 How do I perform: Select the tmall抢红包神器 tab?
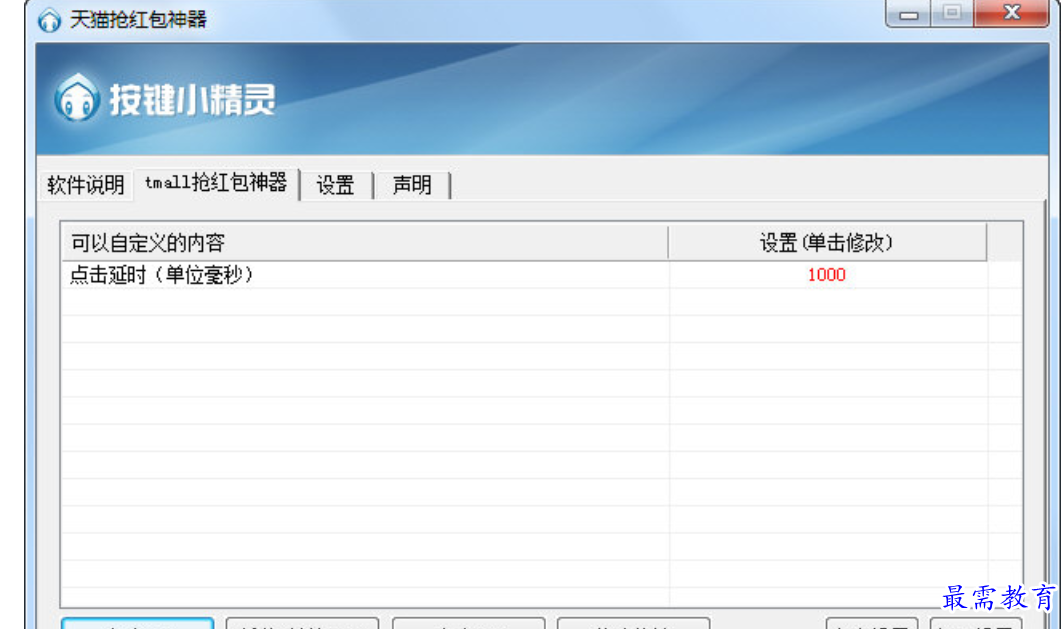pos(216,183)
